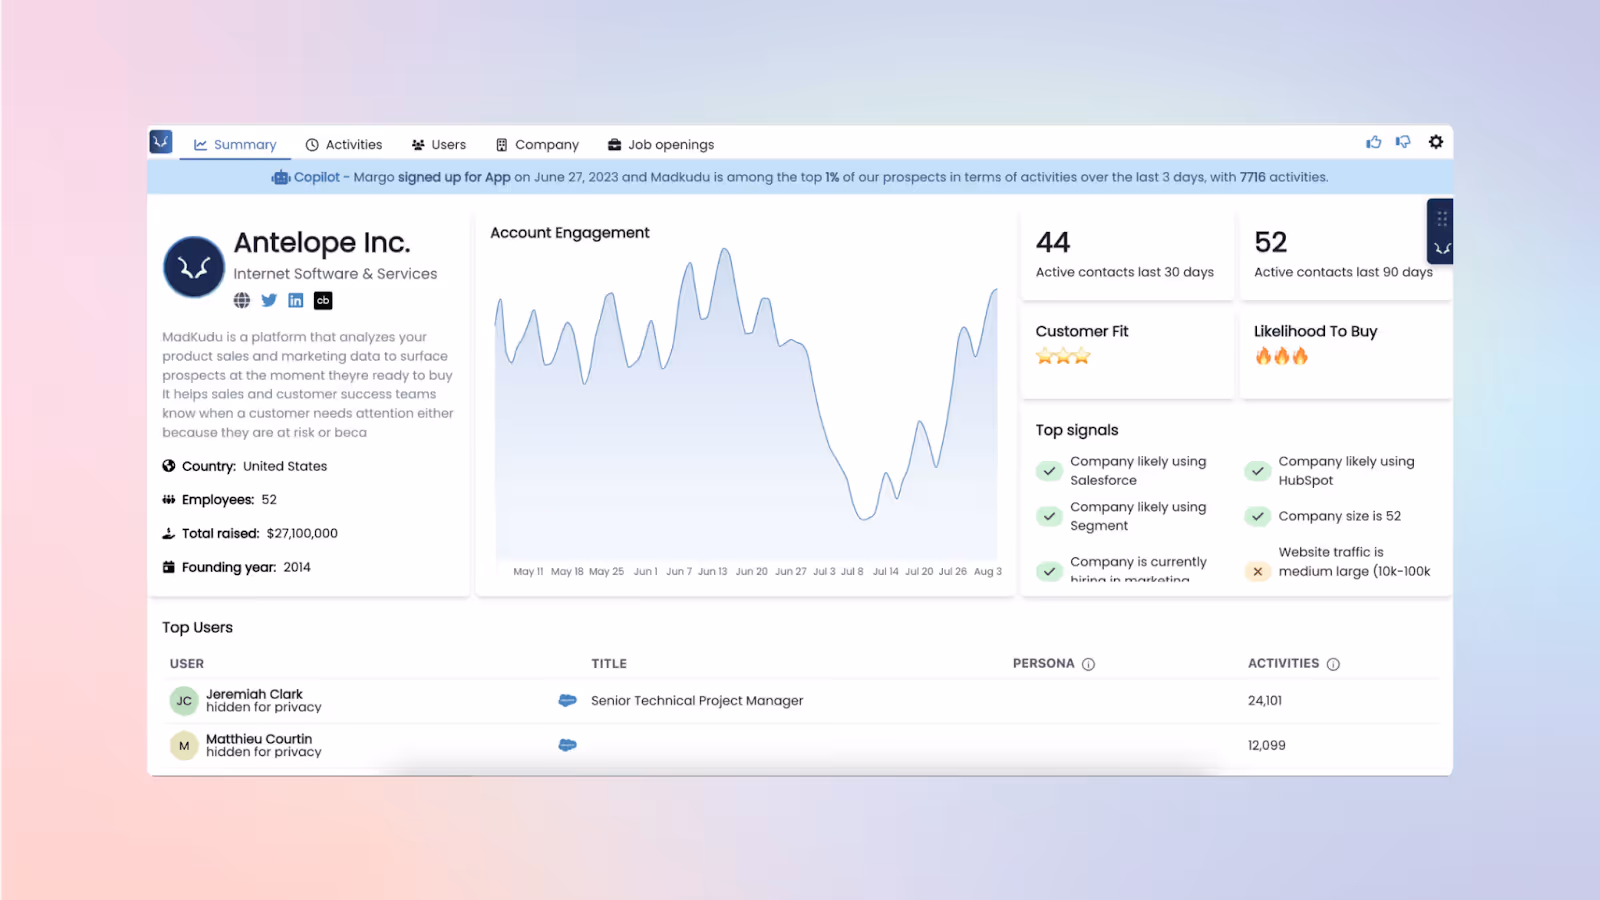Image resolution: width=1600 pixels, height=900 pixels.
Task: Open the company website globe icon
Action: tap(242, 300)
